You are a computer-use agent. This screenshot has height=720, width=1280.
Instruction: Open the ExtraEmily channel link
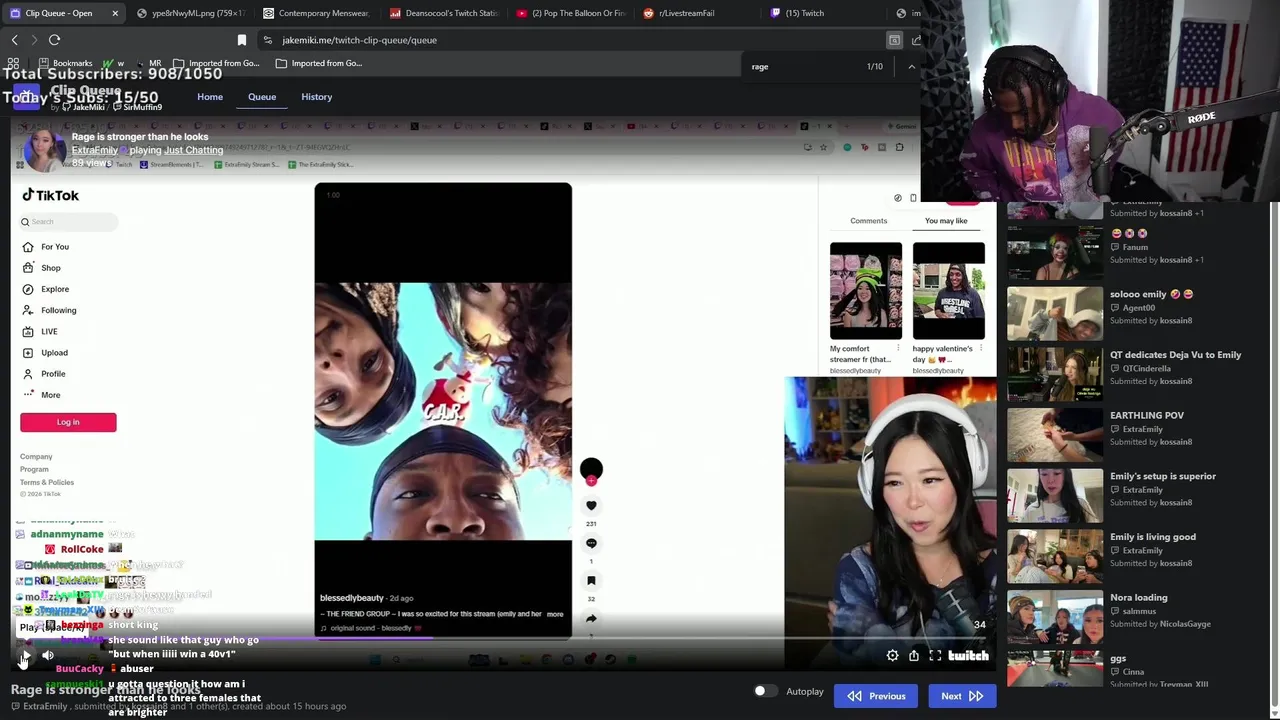tap(94, 150)
